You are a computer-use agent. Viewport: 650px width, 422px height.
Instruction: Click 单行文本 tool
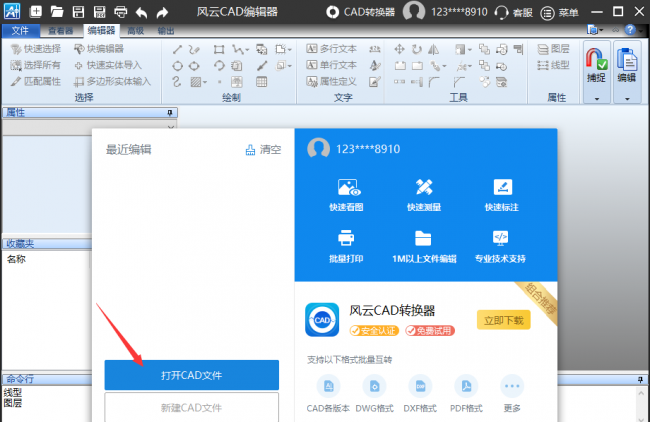click(331, 65)
